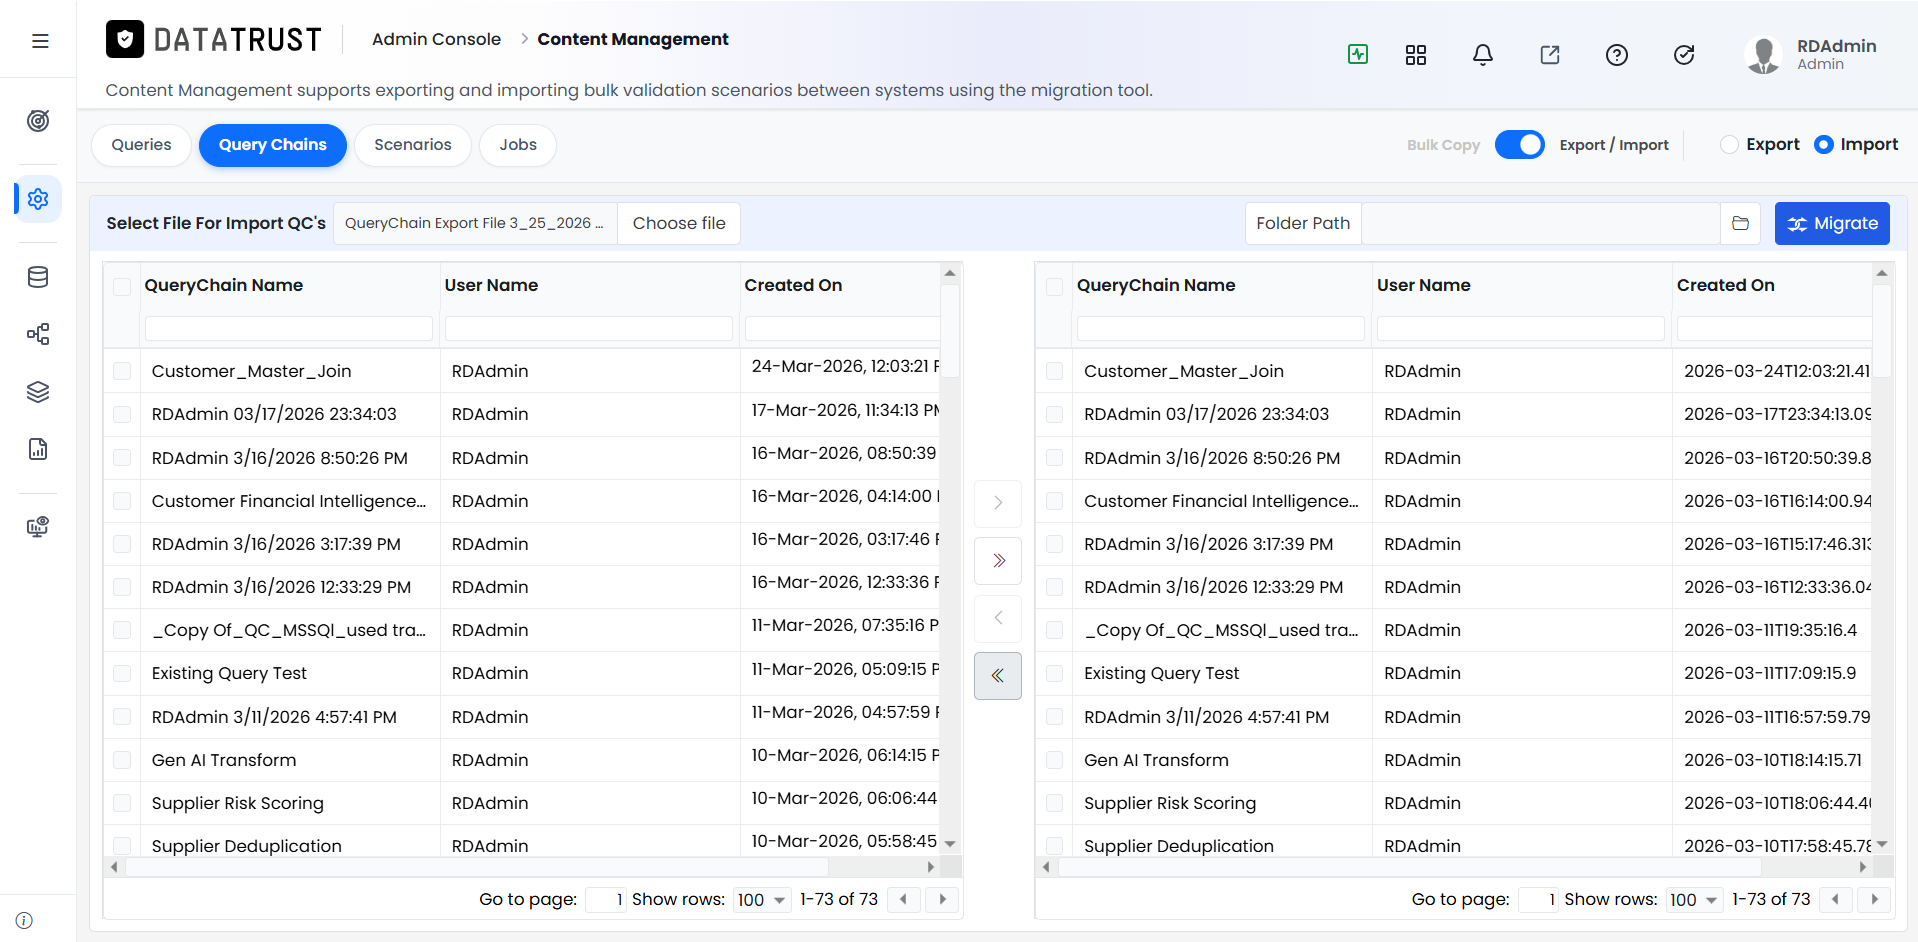Check the right Gen AI Transform checkbox
1918x942 pixels.
1054,760
